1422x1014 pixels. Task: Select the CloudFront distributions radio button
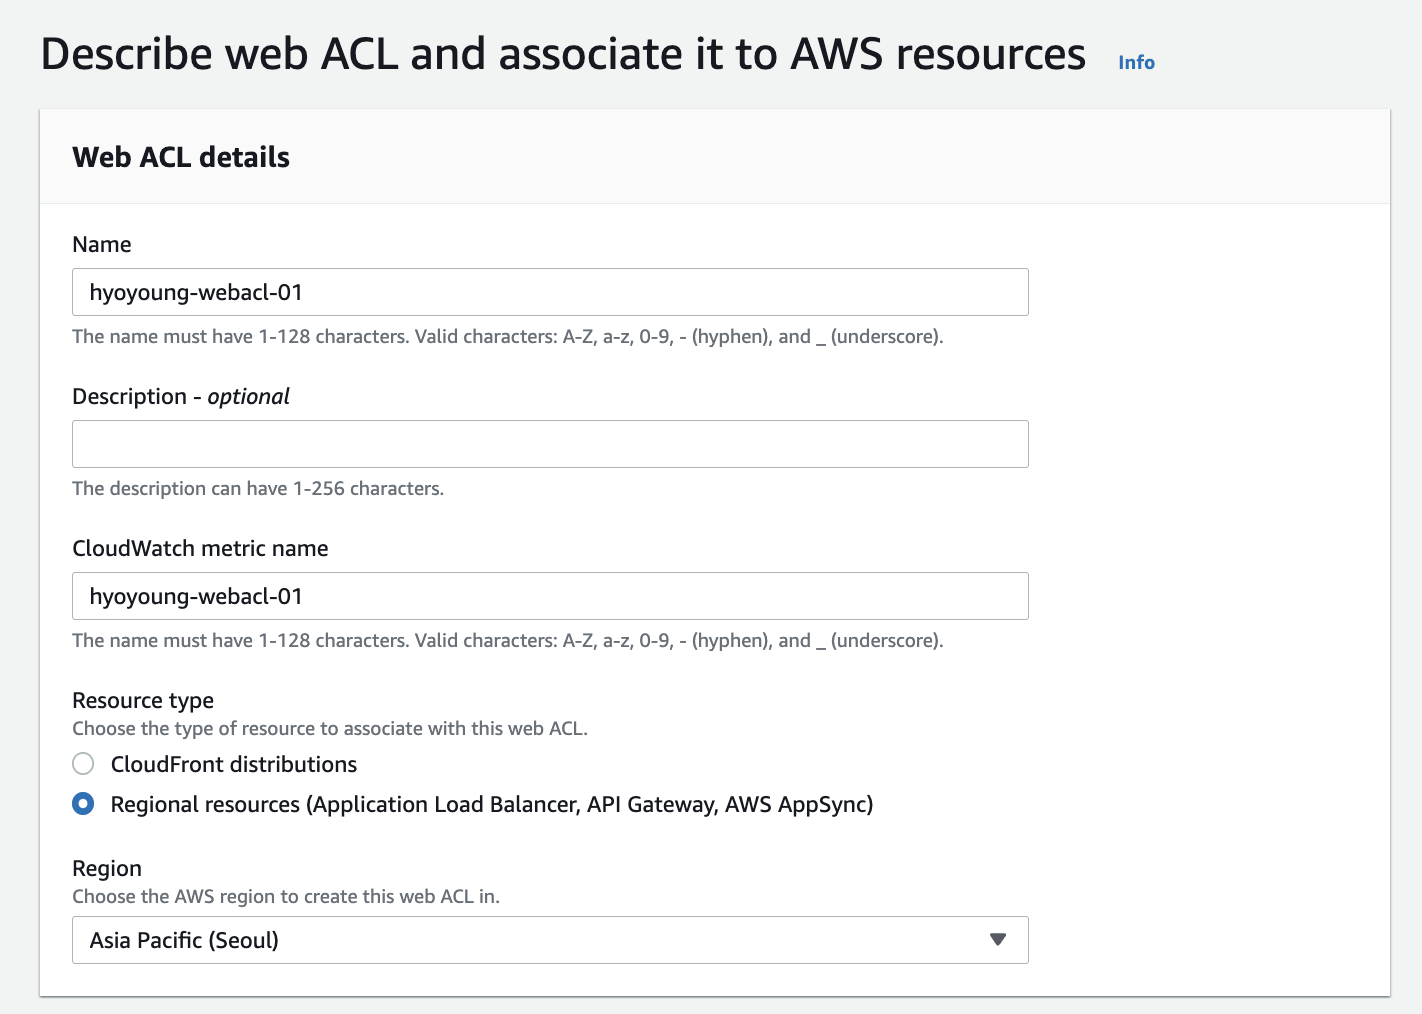tap(83, 764)
